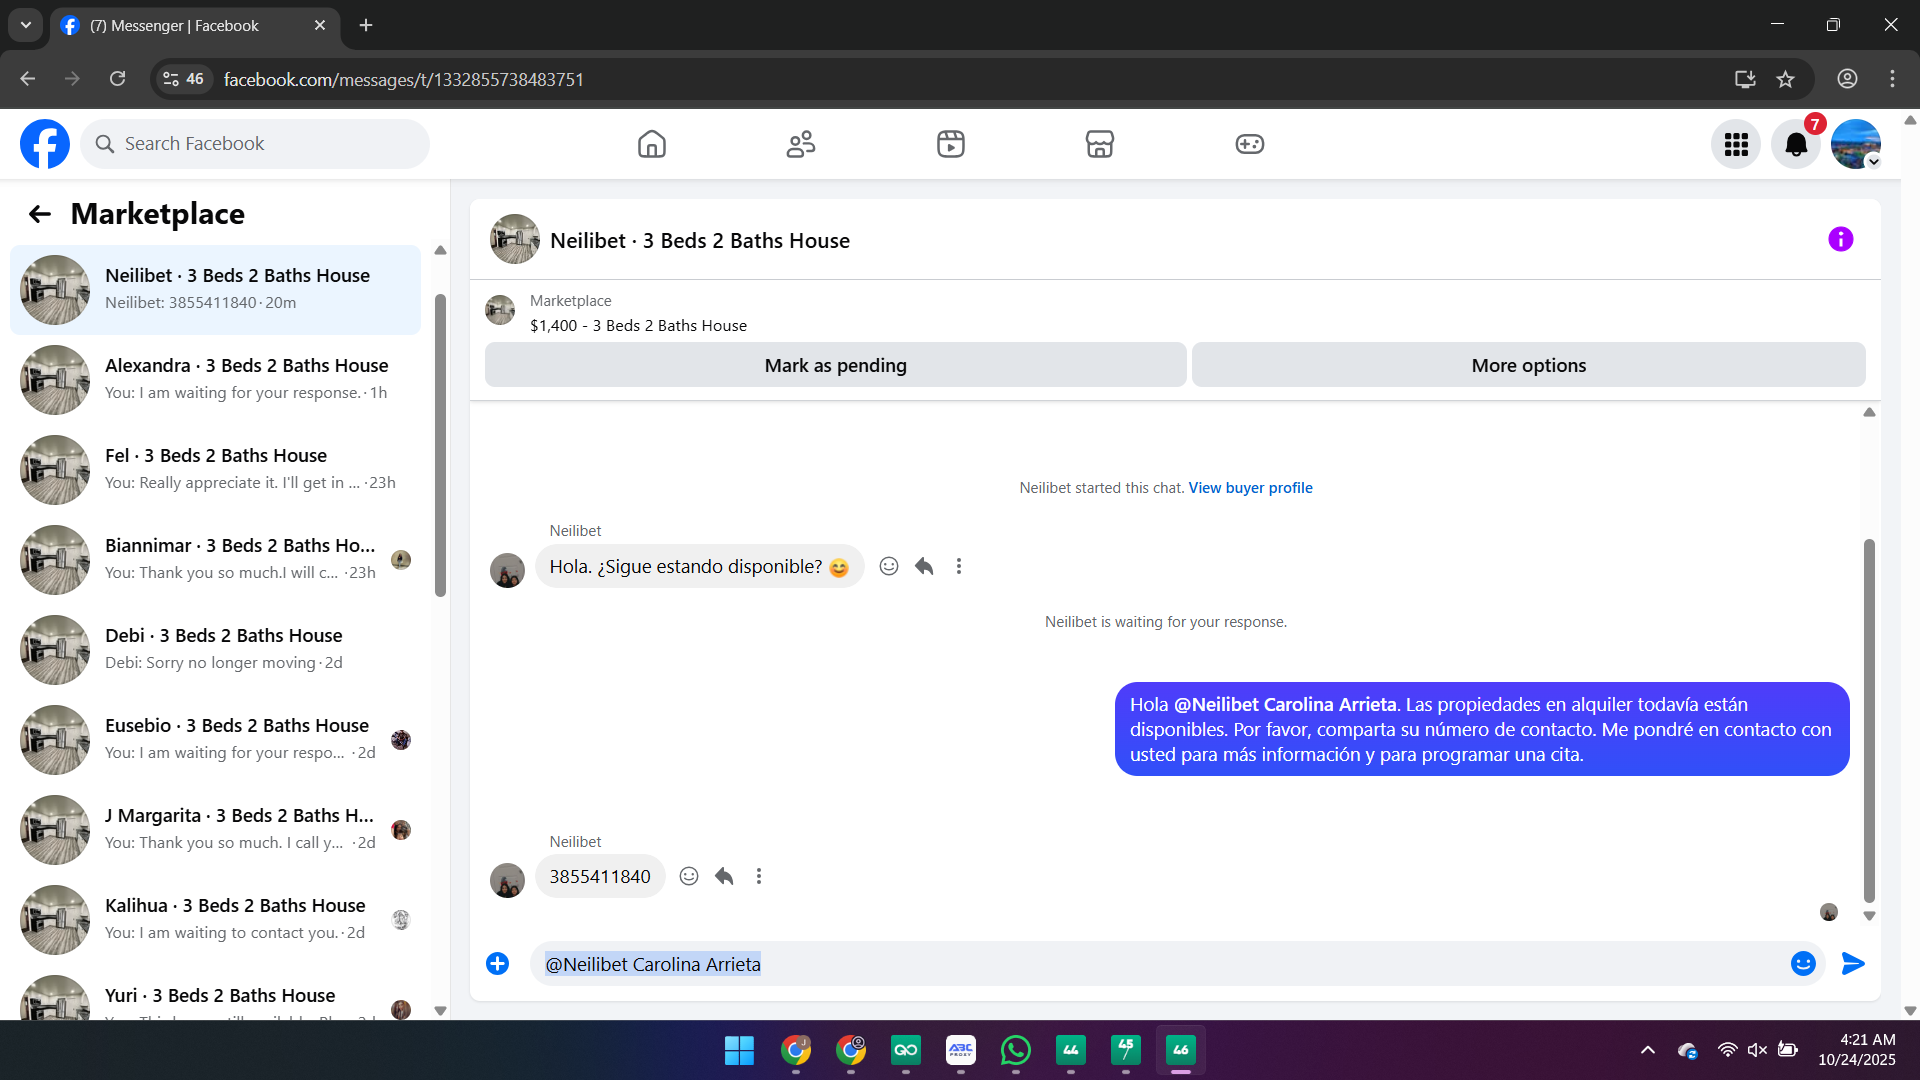The width and height of the screenshot is (1920, 1080).
Task: Select the Messenger Facebook browser tab
Action: tap(195, 26)
